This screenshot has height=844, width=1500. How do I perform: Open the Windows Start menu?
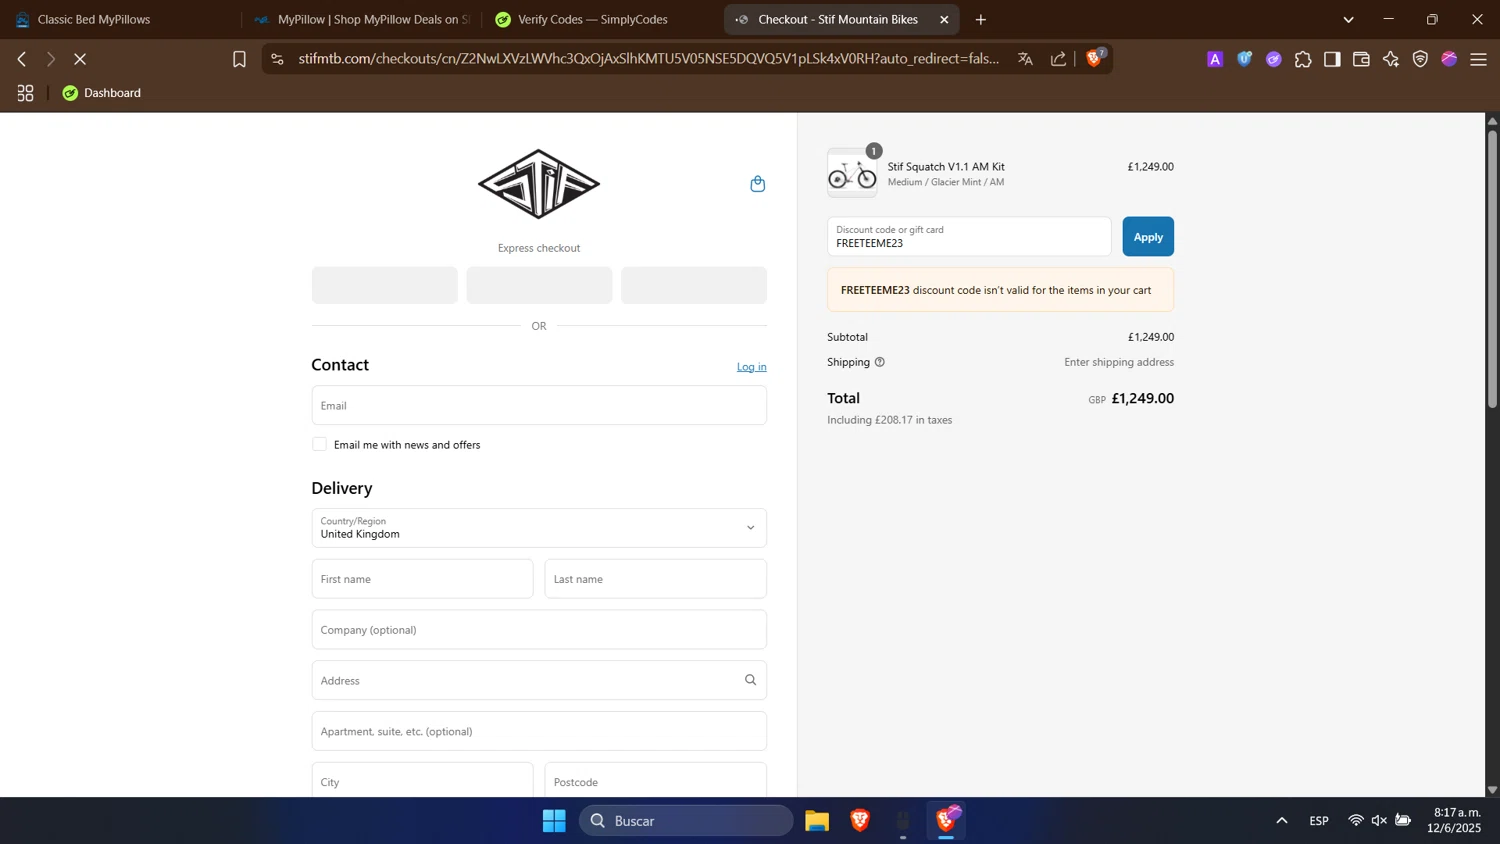[554, 821]
